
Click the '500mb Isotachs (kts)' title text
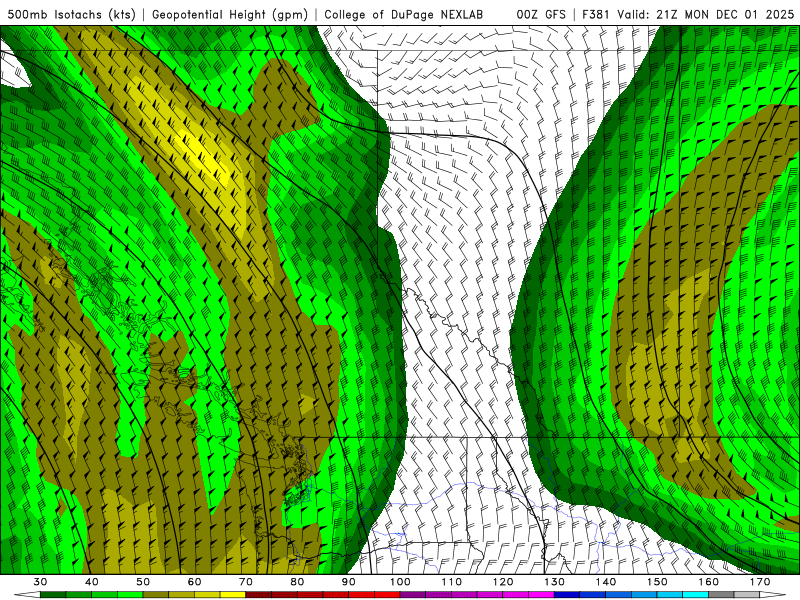pyautogui.click(x=71, y=14)
